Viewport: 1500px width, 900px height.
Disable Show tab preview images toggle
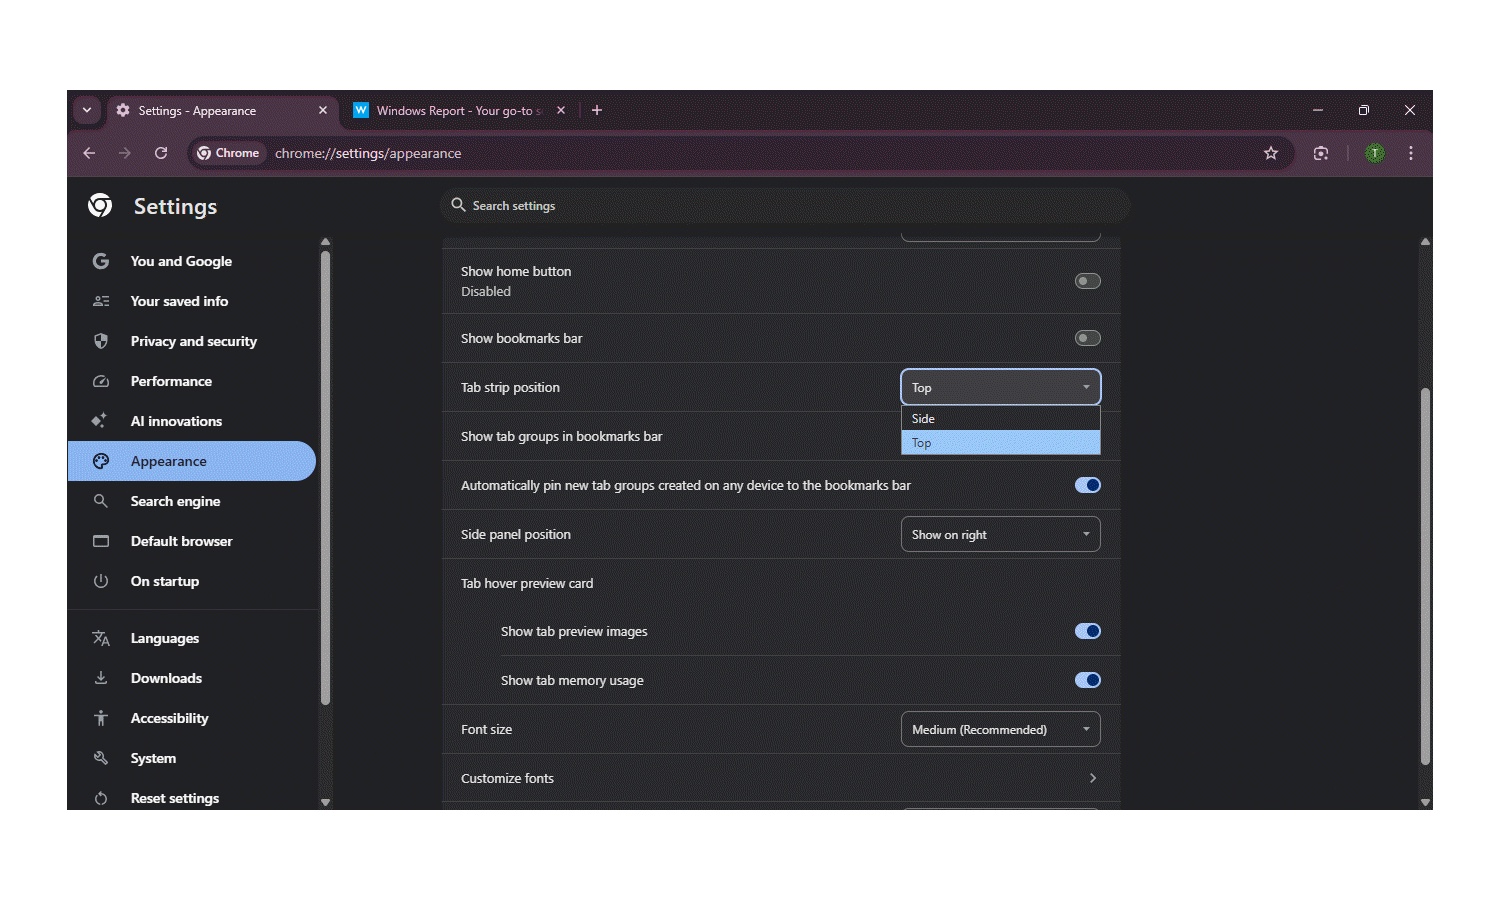pyautogui.click(x=1087, y=631)
